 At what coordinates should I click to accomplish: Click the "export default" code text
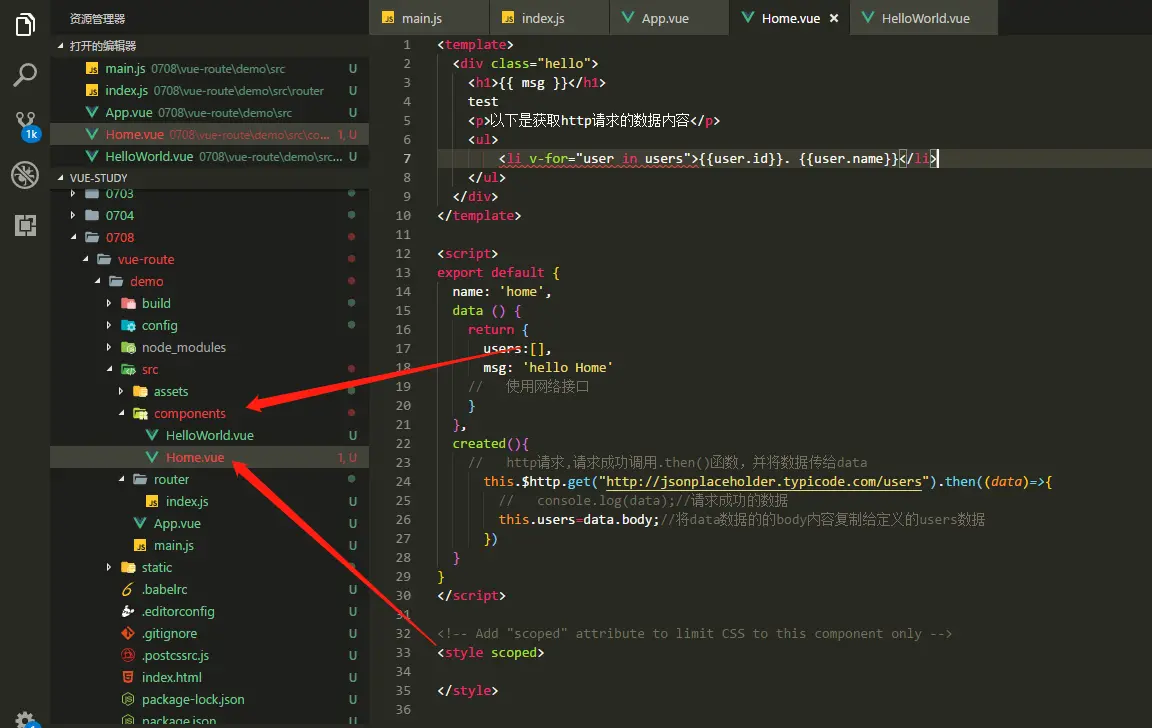point(490,273)
